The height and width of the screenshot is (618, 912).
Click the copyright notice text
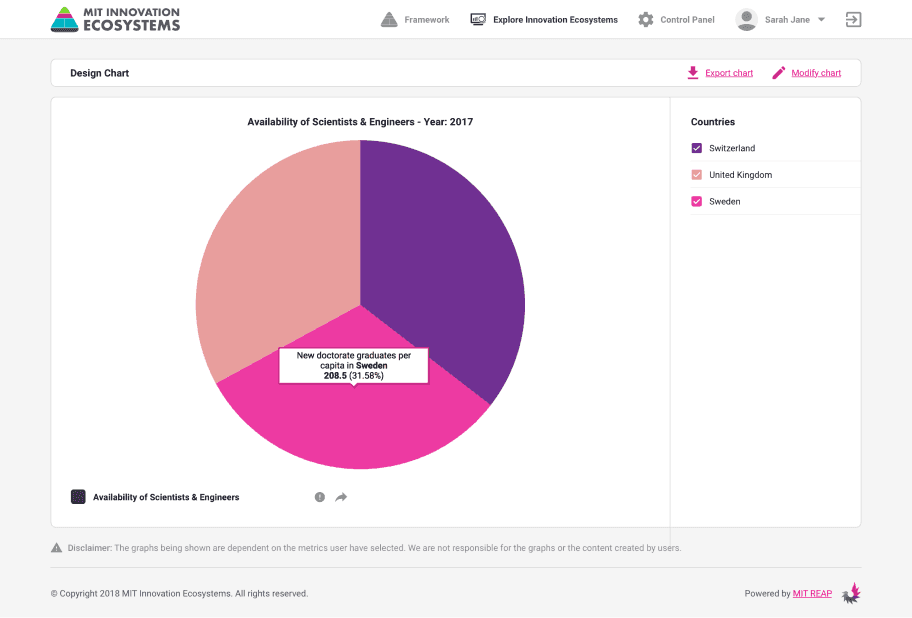tap(179, 594)
